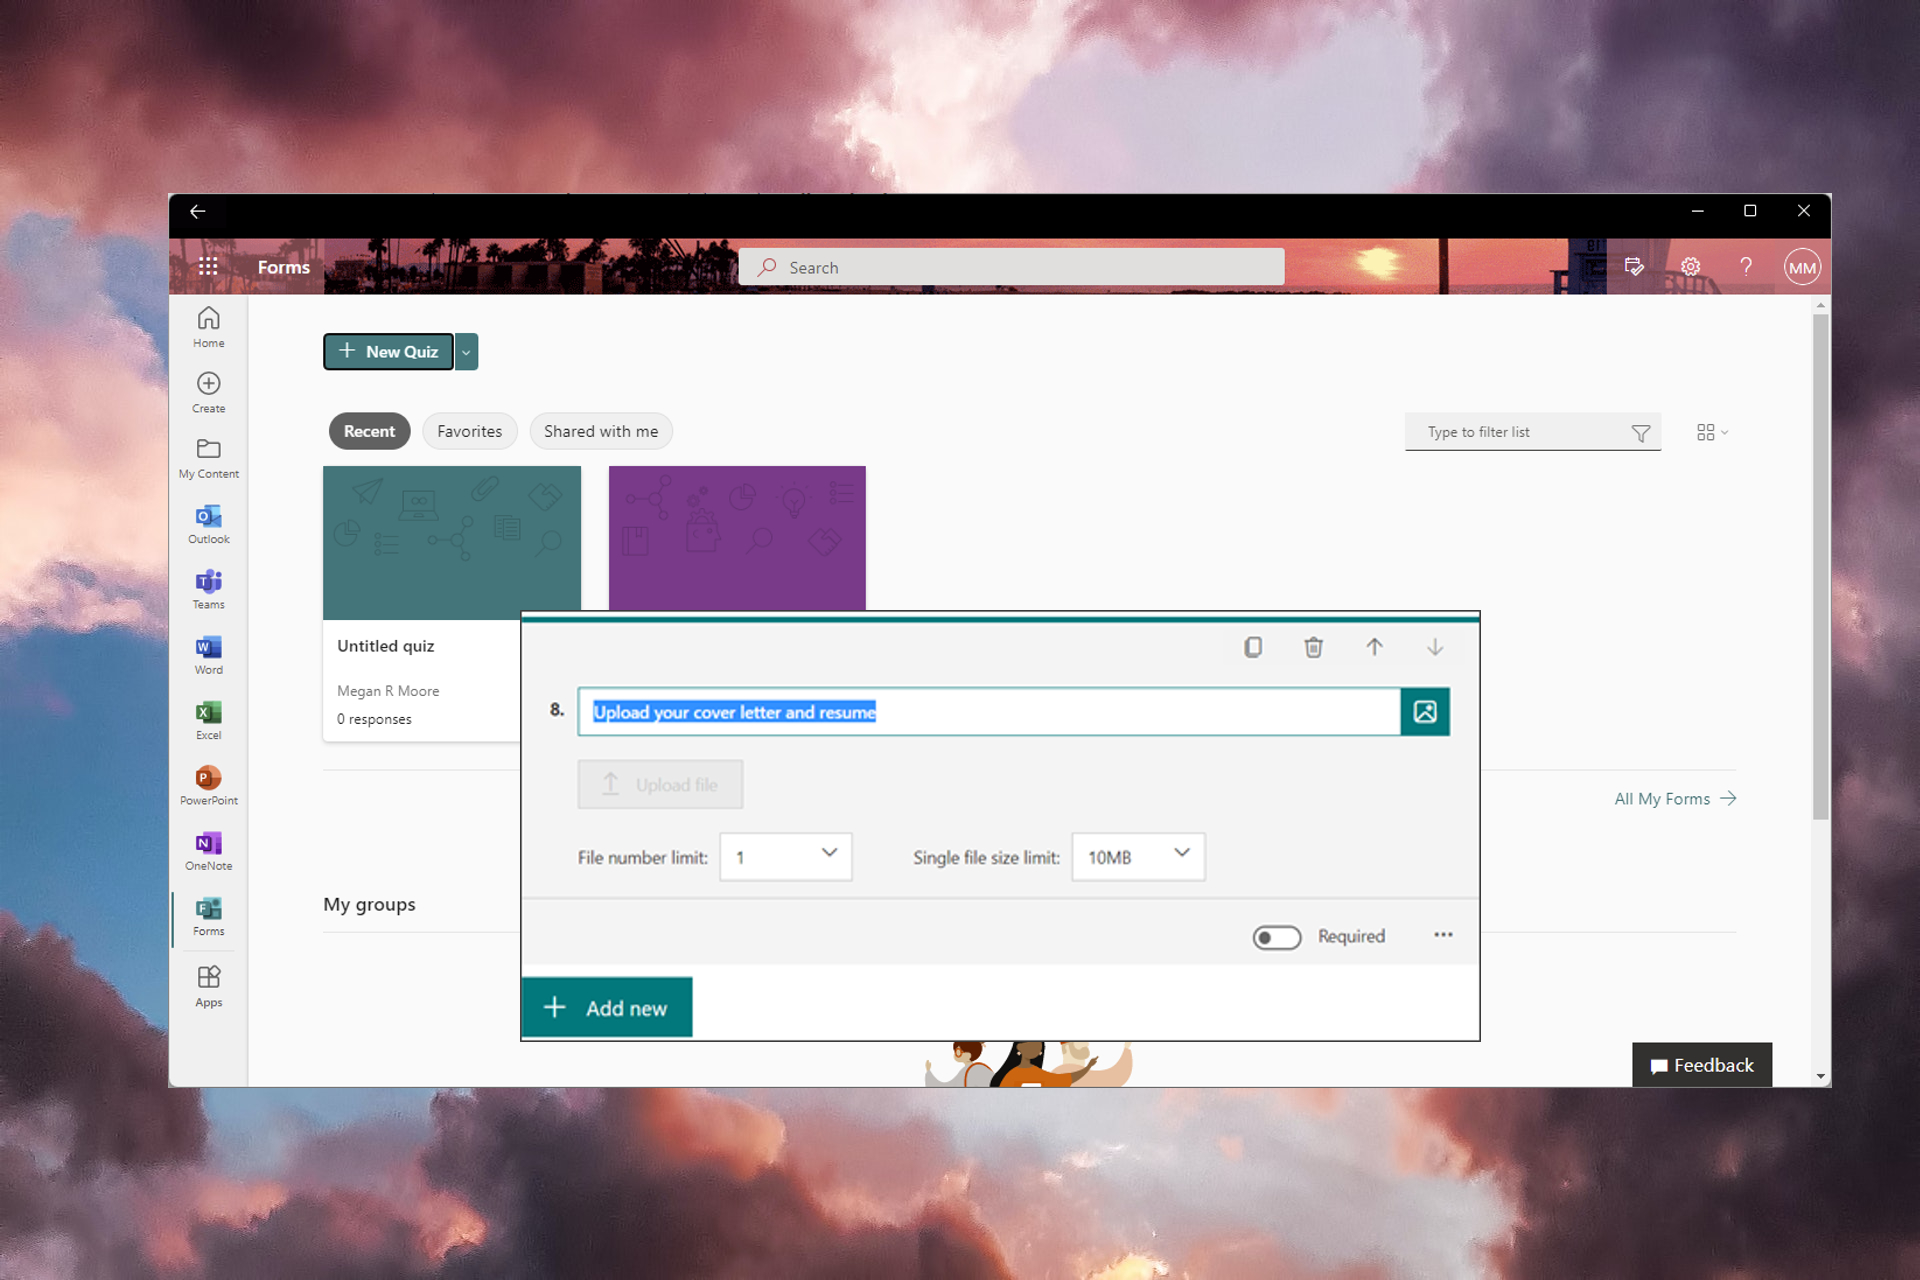Copy question 8 with duplicate icon

coord(1253,647)
